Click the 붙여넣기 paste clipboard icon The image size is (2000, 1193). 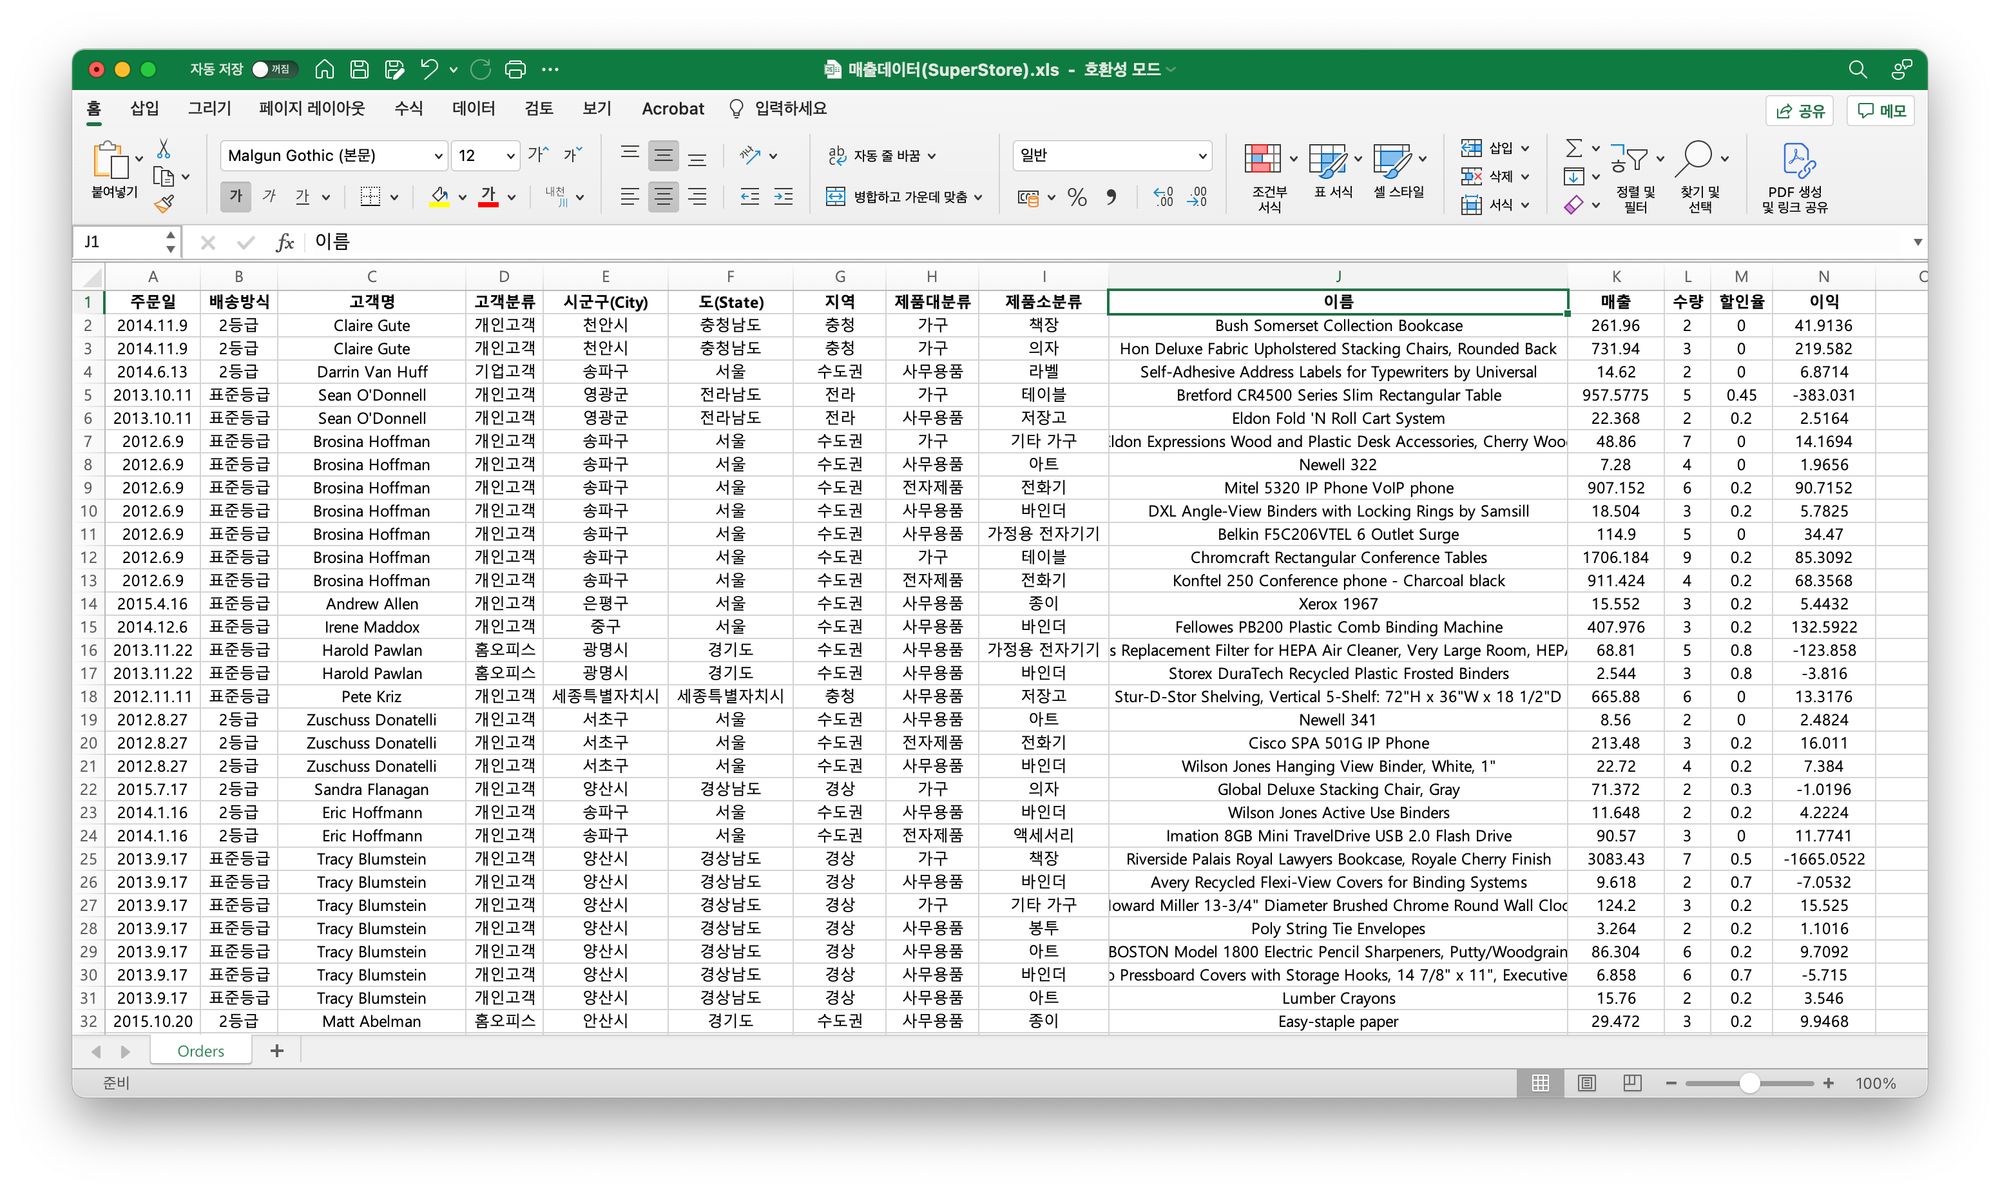click(113, 160)
